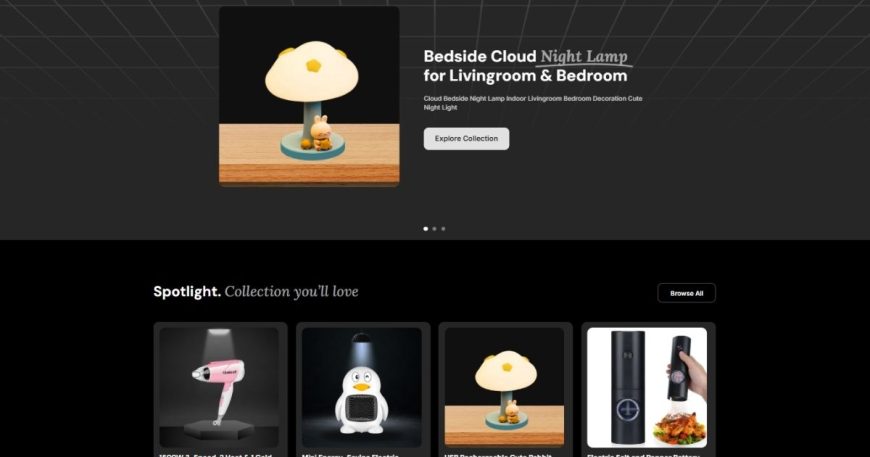Click the rabbit figurine in the hero image
This screenshot has width=870, height=457.
point(321,133)
